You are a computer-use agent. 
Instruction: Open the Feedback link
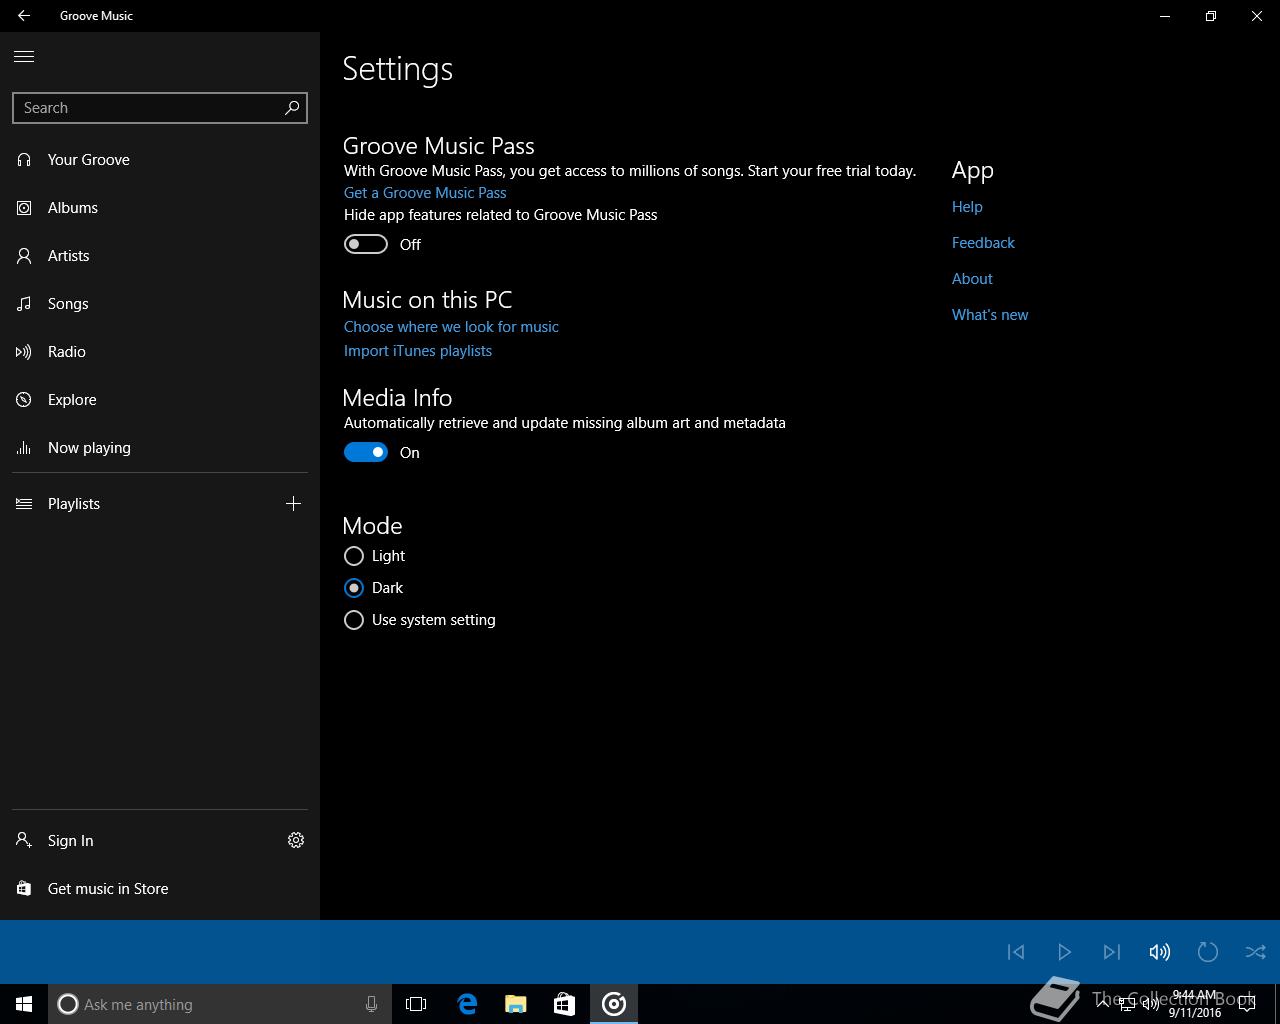983,243
